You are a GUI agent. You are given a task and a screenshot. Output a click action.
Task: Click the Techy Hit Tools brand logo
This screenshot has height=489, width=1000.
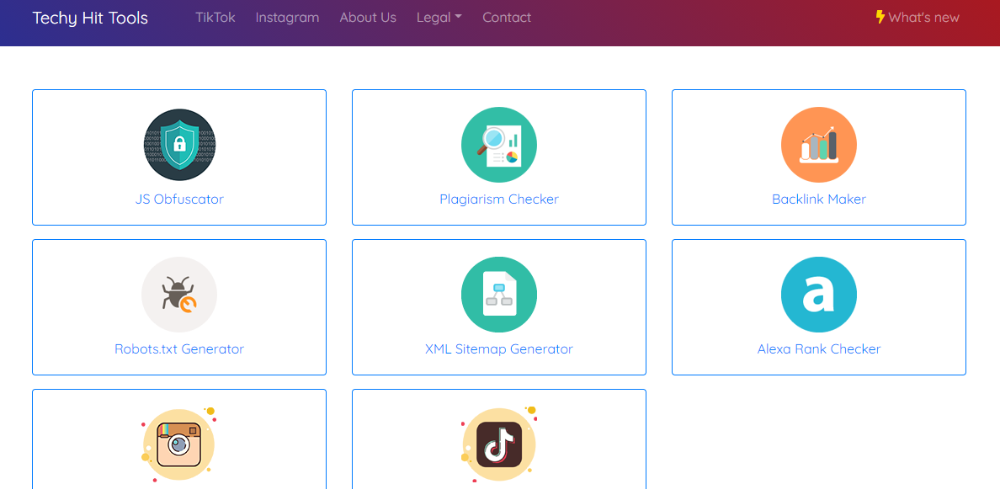[x=90, y=18]
